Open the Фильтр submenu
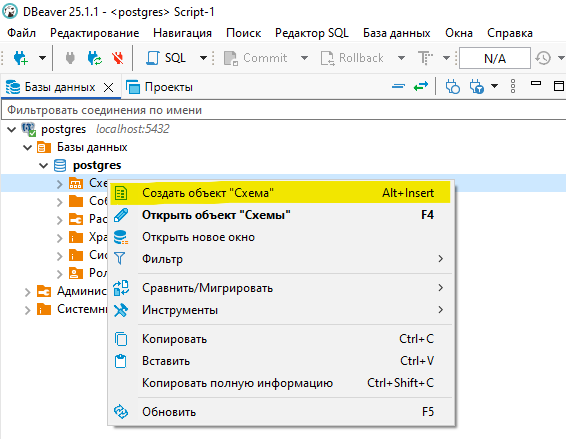566x439 pixels. click(x=280, y=259)
